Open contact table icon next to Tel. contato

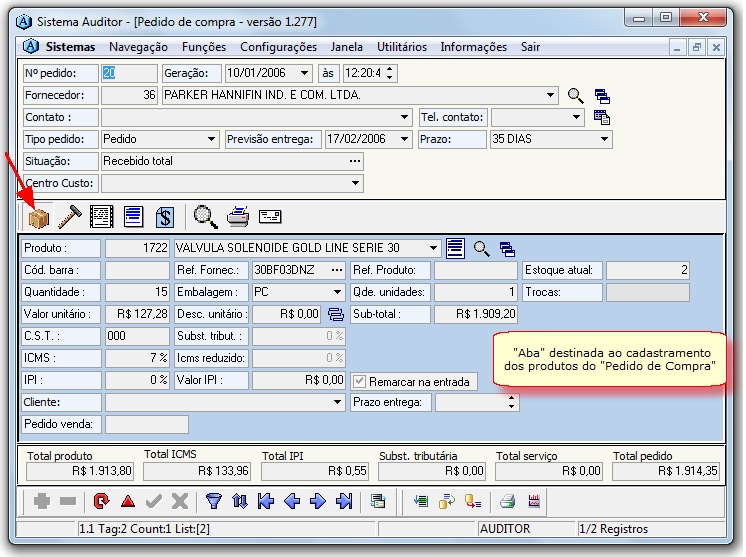tap(602, 117)
